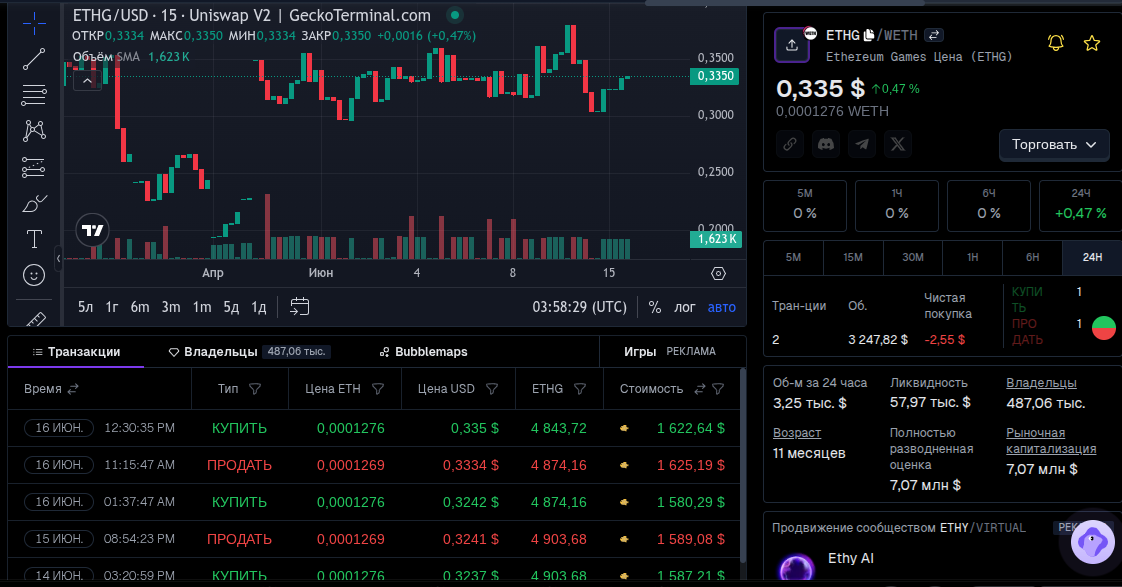Open the emoji icons tool
This screenshot has width=1122, height=587.
(x=34, y=275)
